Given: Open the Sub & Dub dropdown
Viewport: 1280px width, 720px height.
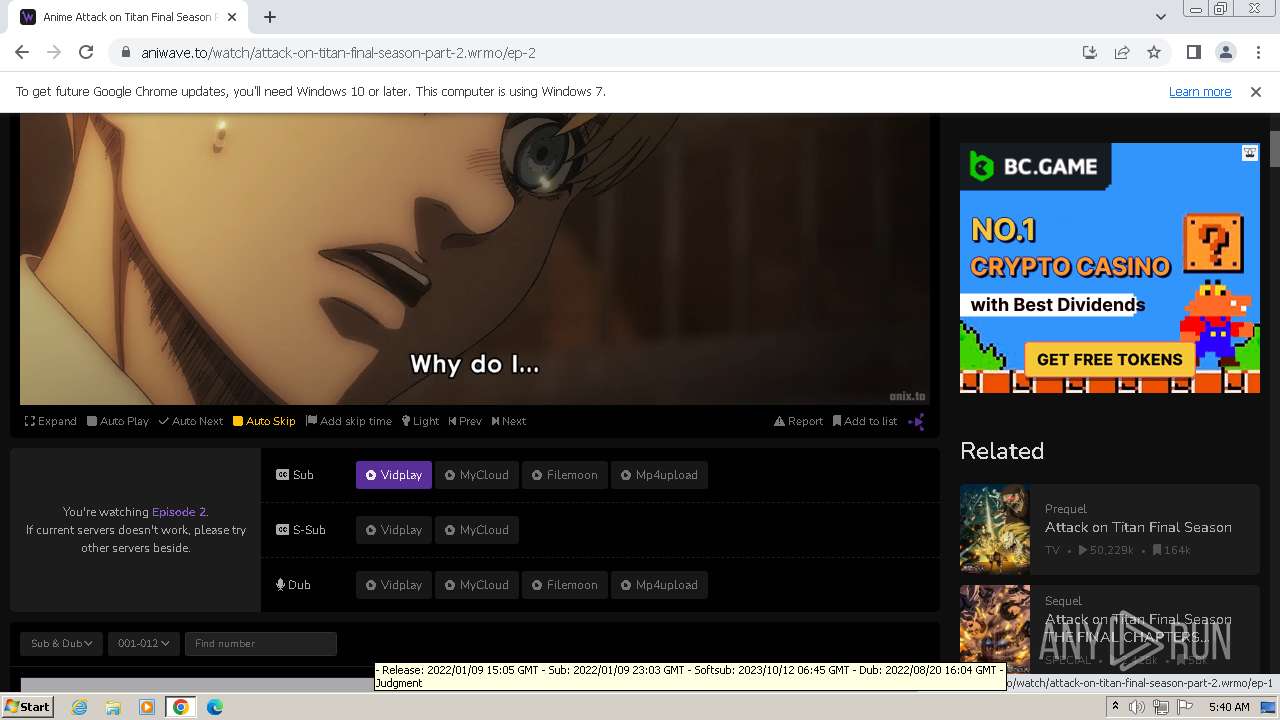Looking at the screenshot, I should pos(62,643).
